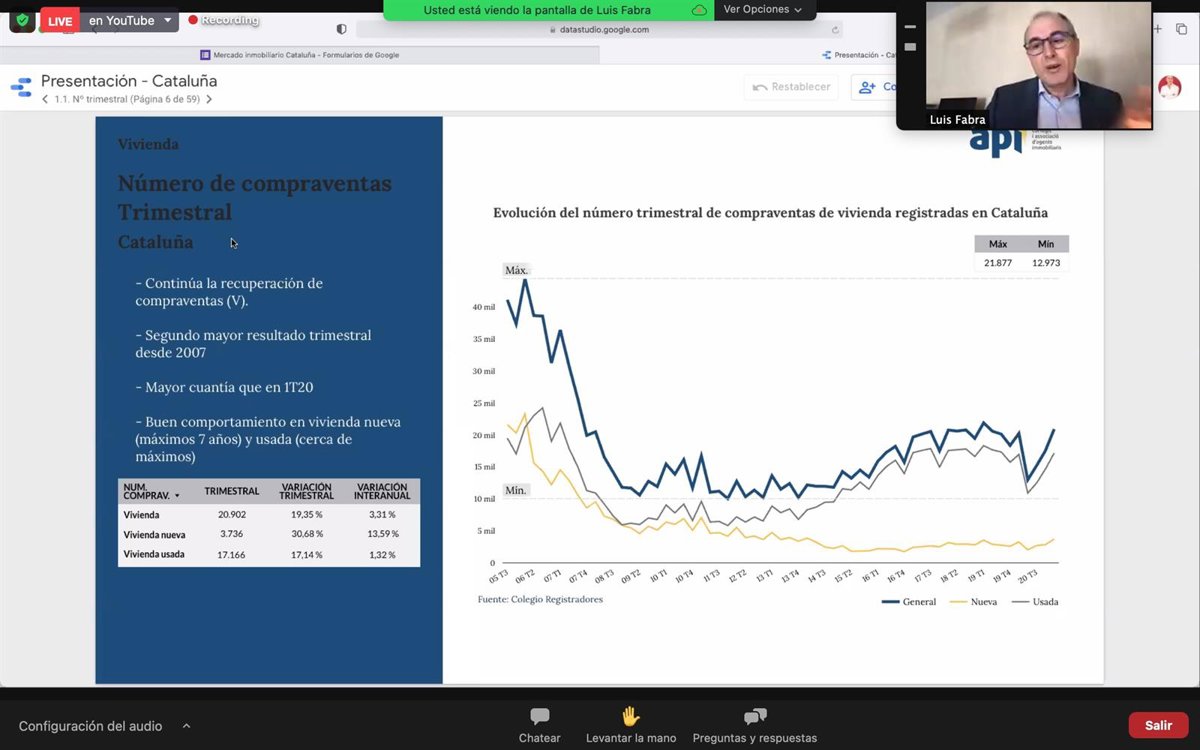The image size is (1200, 750).
Task: Go to the next report page arrow
Action: tap(209, 100)
